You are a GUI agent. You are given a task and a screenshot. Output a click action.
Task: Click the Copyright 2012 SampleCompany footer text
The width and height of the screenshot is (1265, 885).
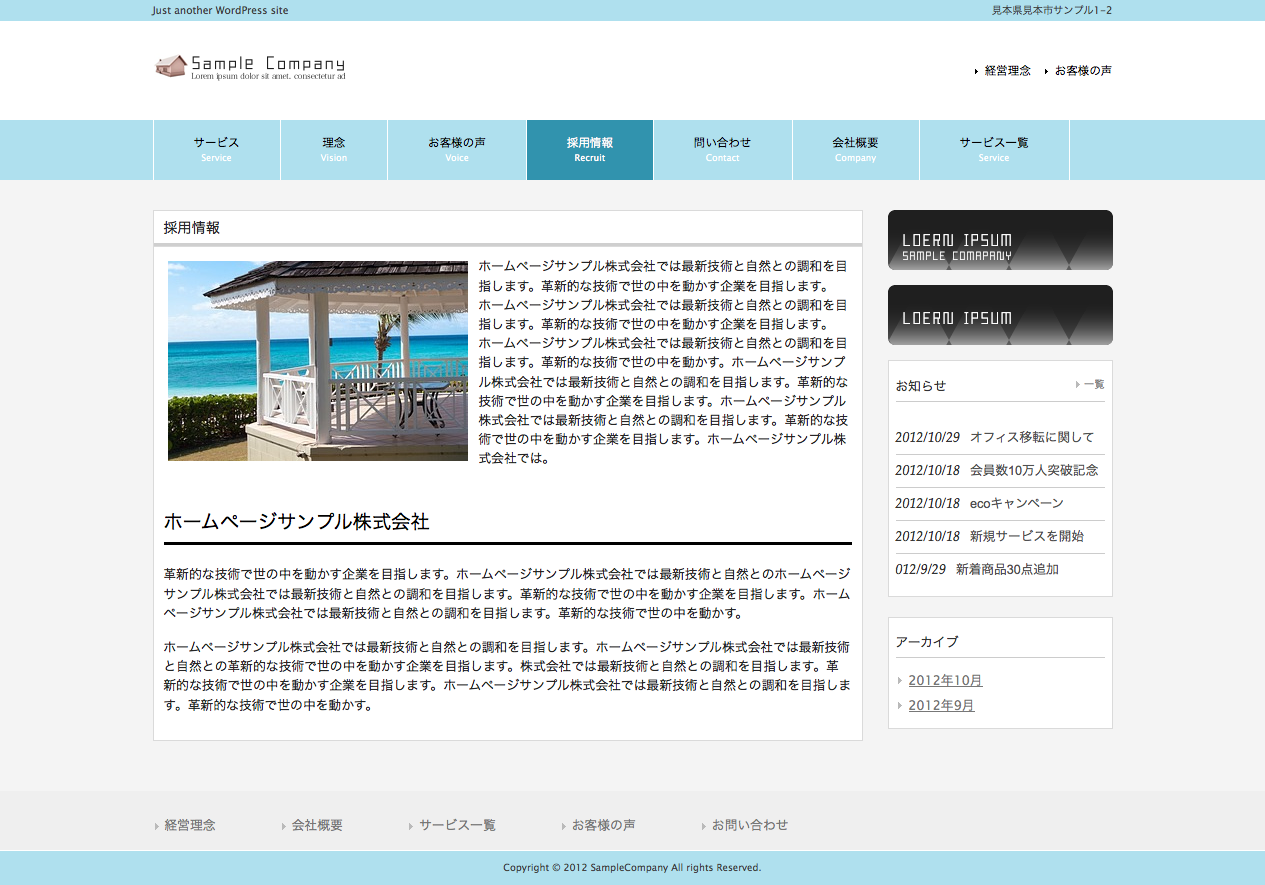pos(632,868)
